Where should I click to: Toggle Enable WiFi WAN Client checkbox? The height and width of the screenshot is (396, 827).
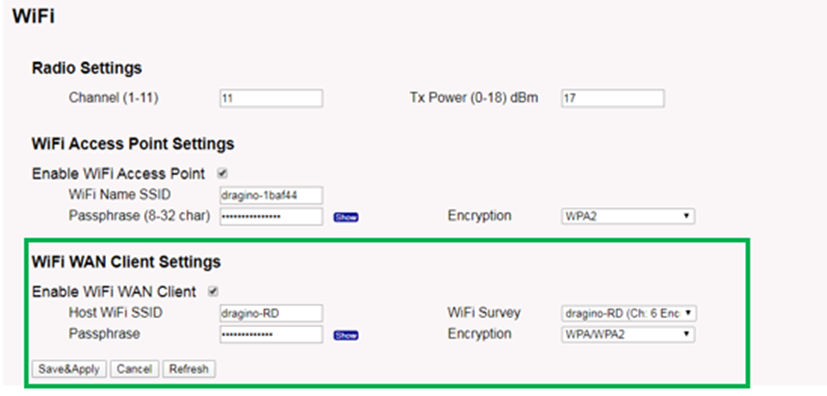[214, 291]
